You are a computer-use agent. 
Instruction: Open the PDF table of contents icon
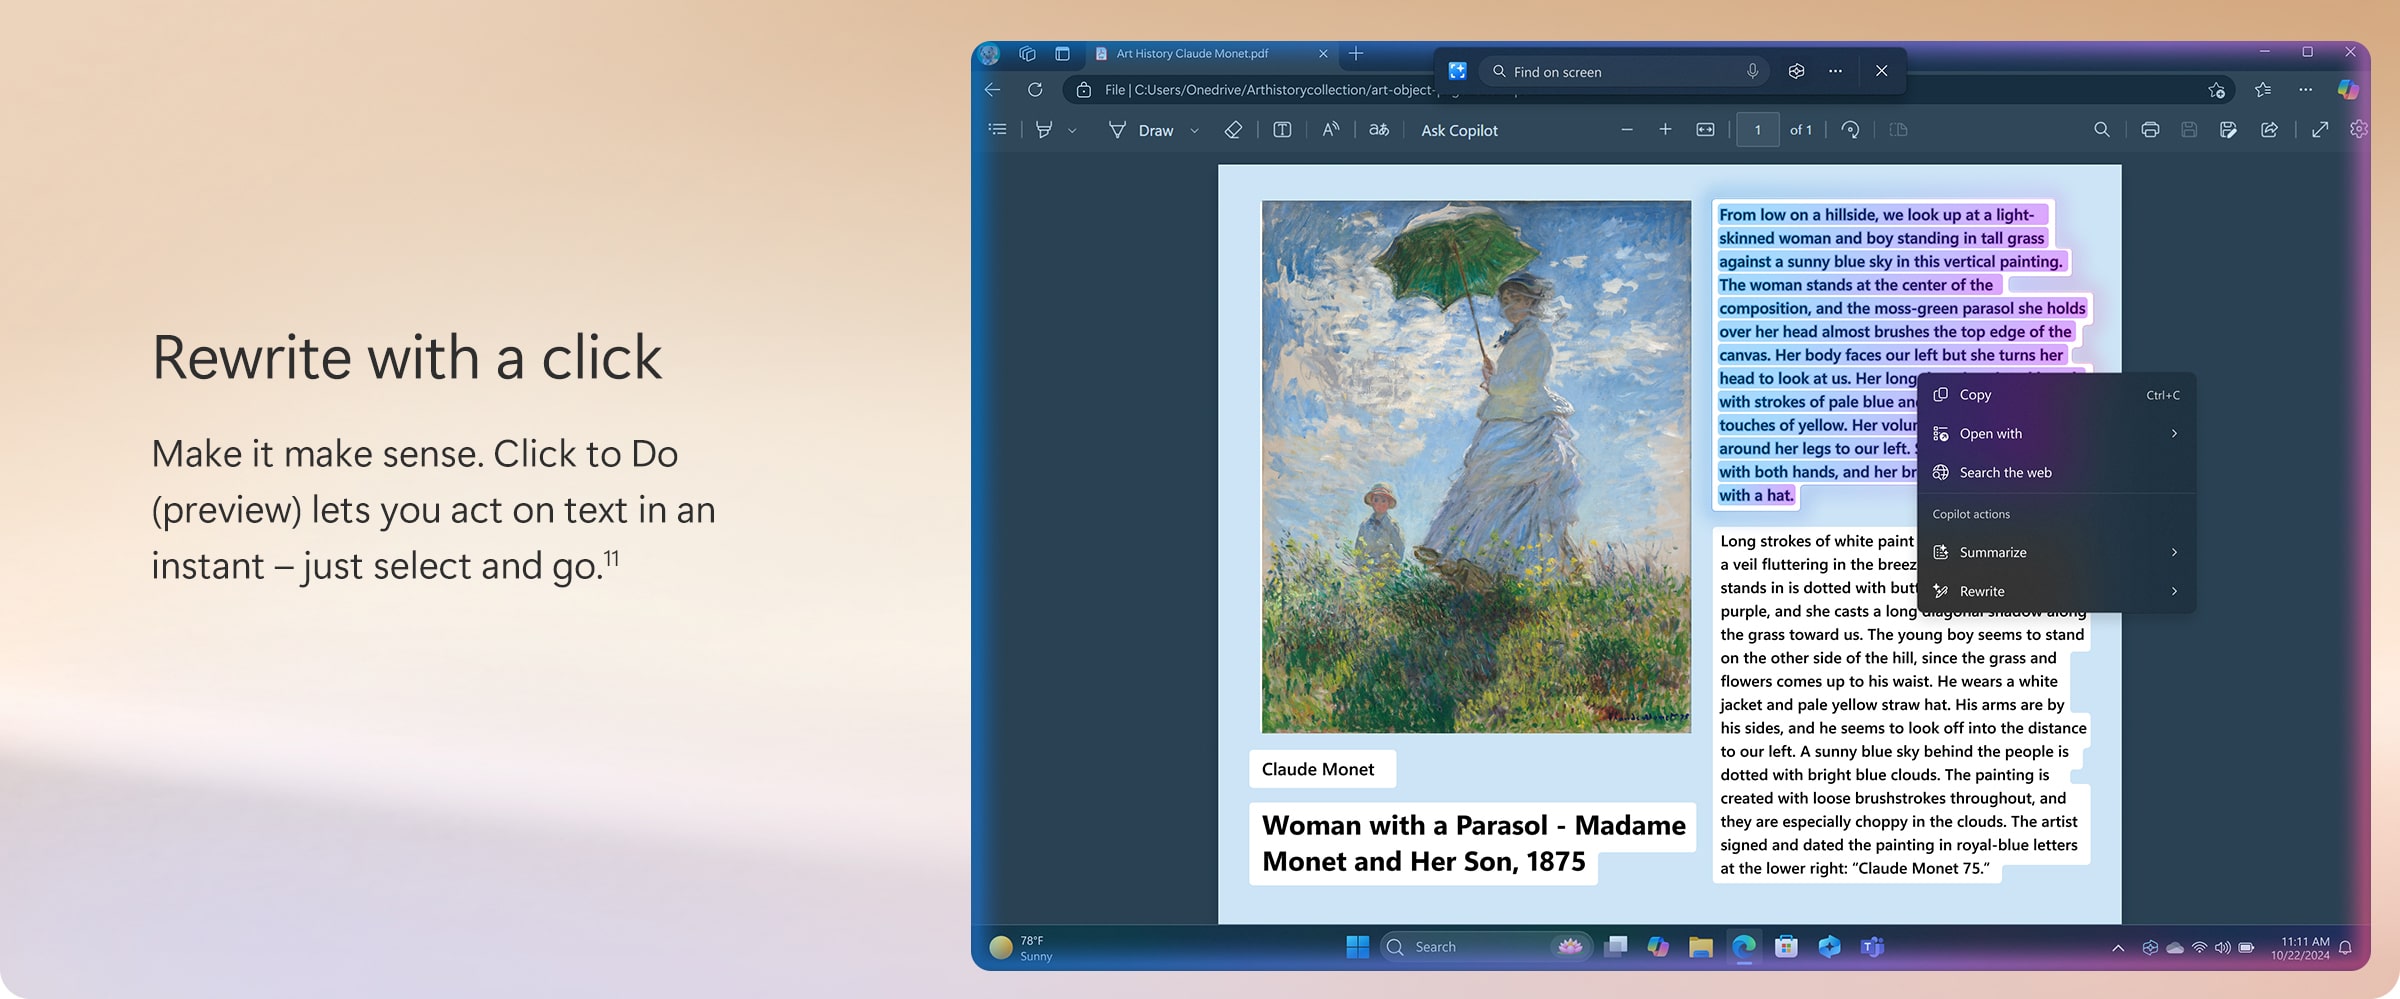pos(997,130)
